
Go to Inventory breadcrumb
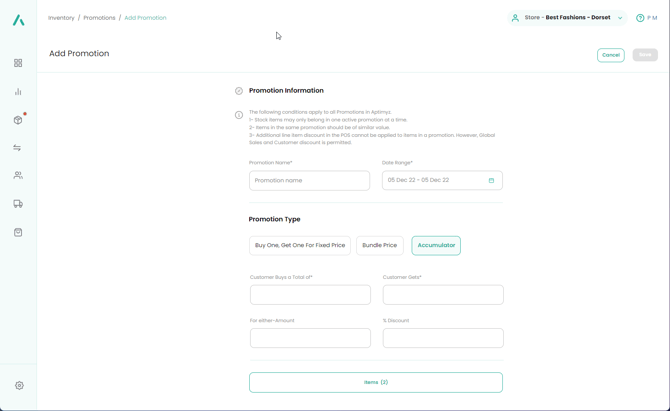click(61, 18)
